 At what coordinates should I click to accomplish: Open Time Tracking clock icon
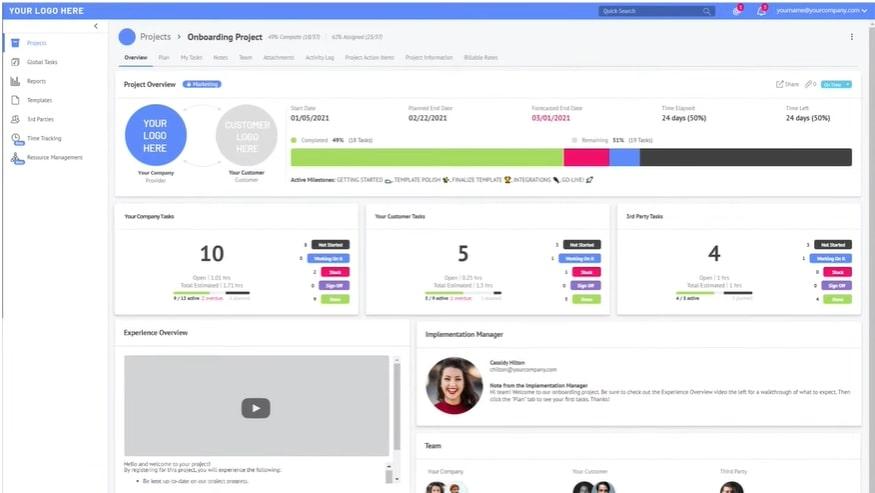click(16, 139)
